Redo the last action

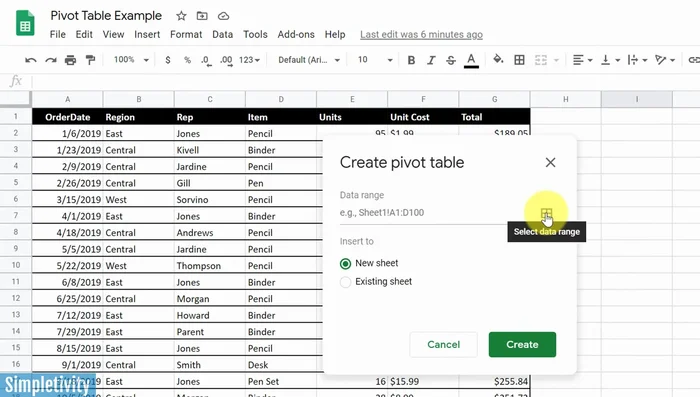coord(50,60)
